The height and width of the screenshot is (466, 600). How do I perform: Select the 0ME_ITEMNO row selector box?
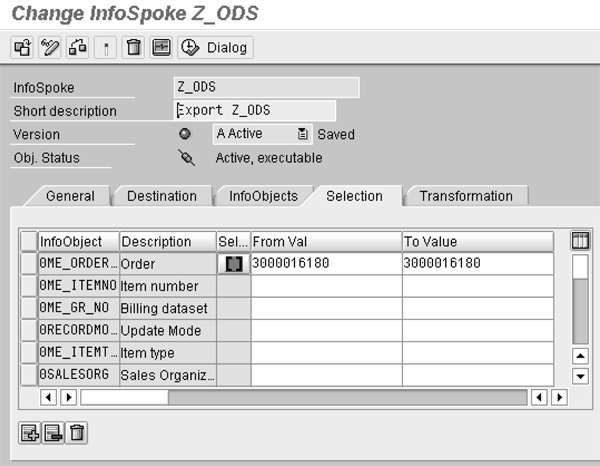29,286
